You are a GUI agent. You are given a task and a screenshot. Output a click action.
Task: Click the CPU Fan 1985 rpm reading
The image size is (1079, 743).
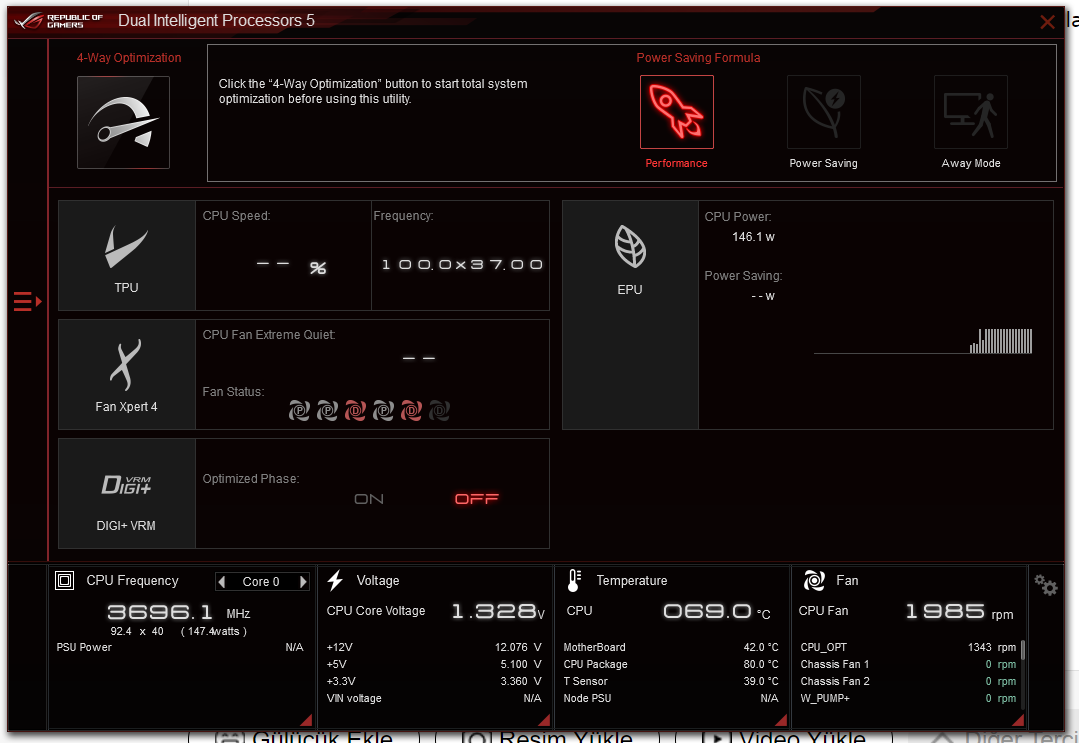pos(960,611)
